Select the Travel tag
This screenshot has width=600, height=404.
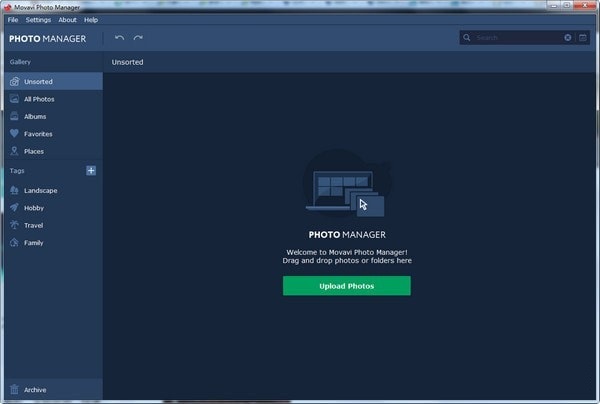54,225
